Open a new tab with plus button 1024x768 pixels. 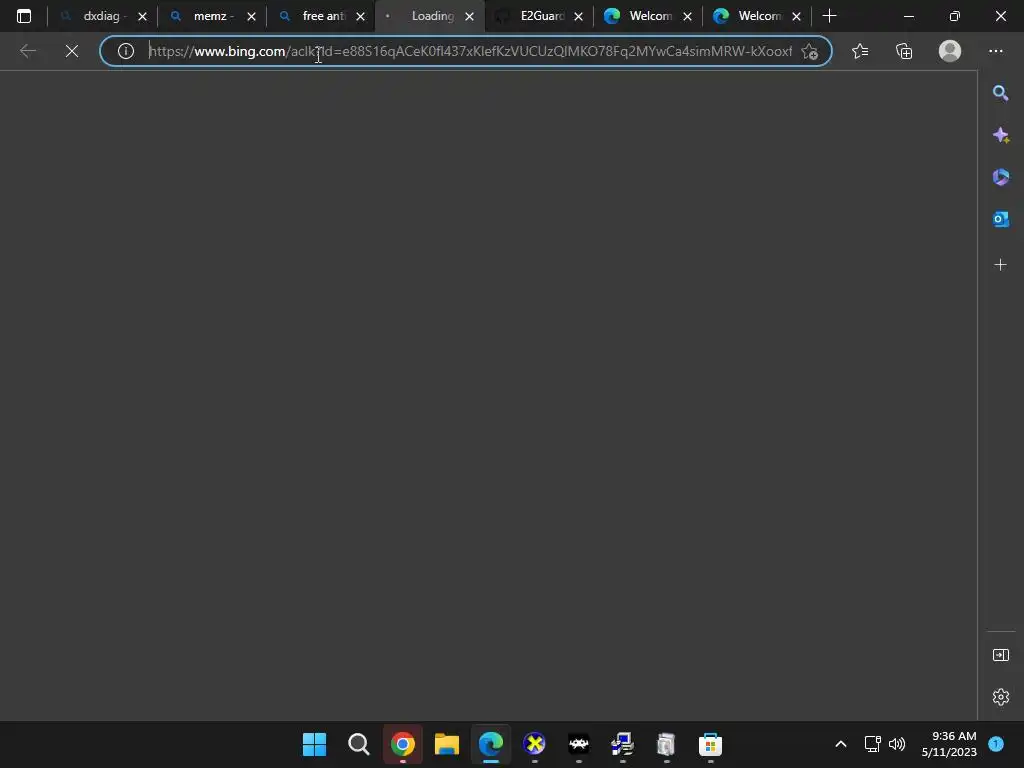click(x=829, y=16)
